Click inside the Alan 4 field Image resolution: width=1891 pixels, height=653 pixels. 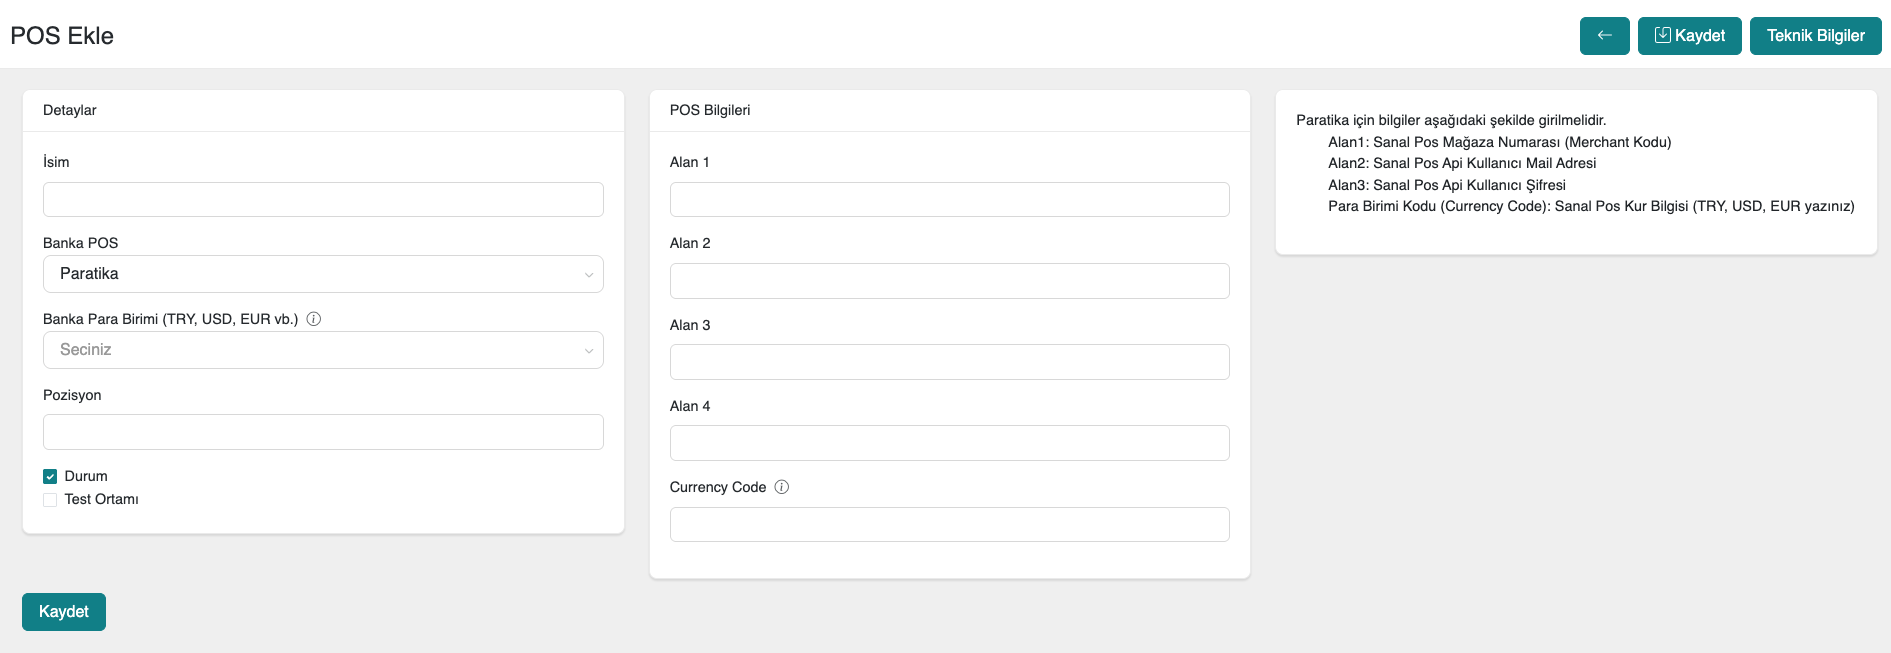click(x=949, y=443)
